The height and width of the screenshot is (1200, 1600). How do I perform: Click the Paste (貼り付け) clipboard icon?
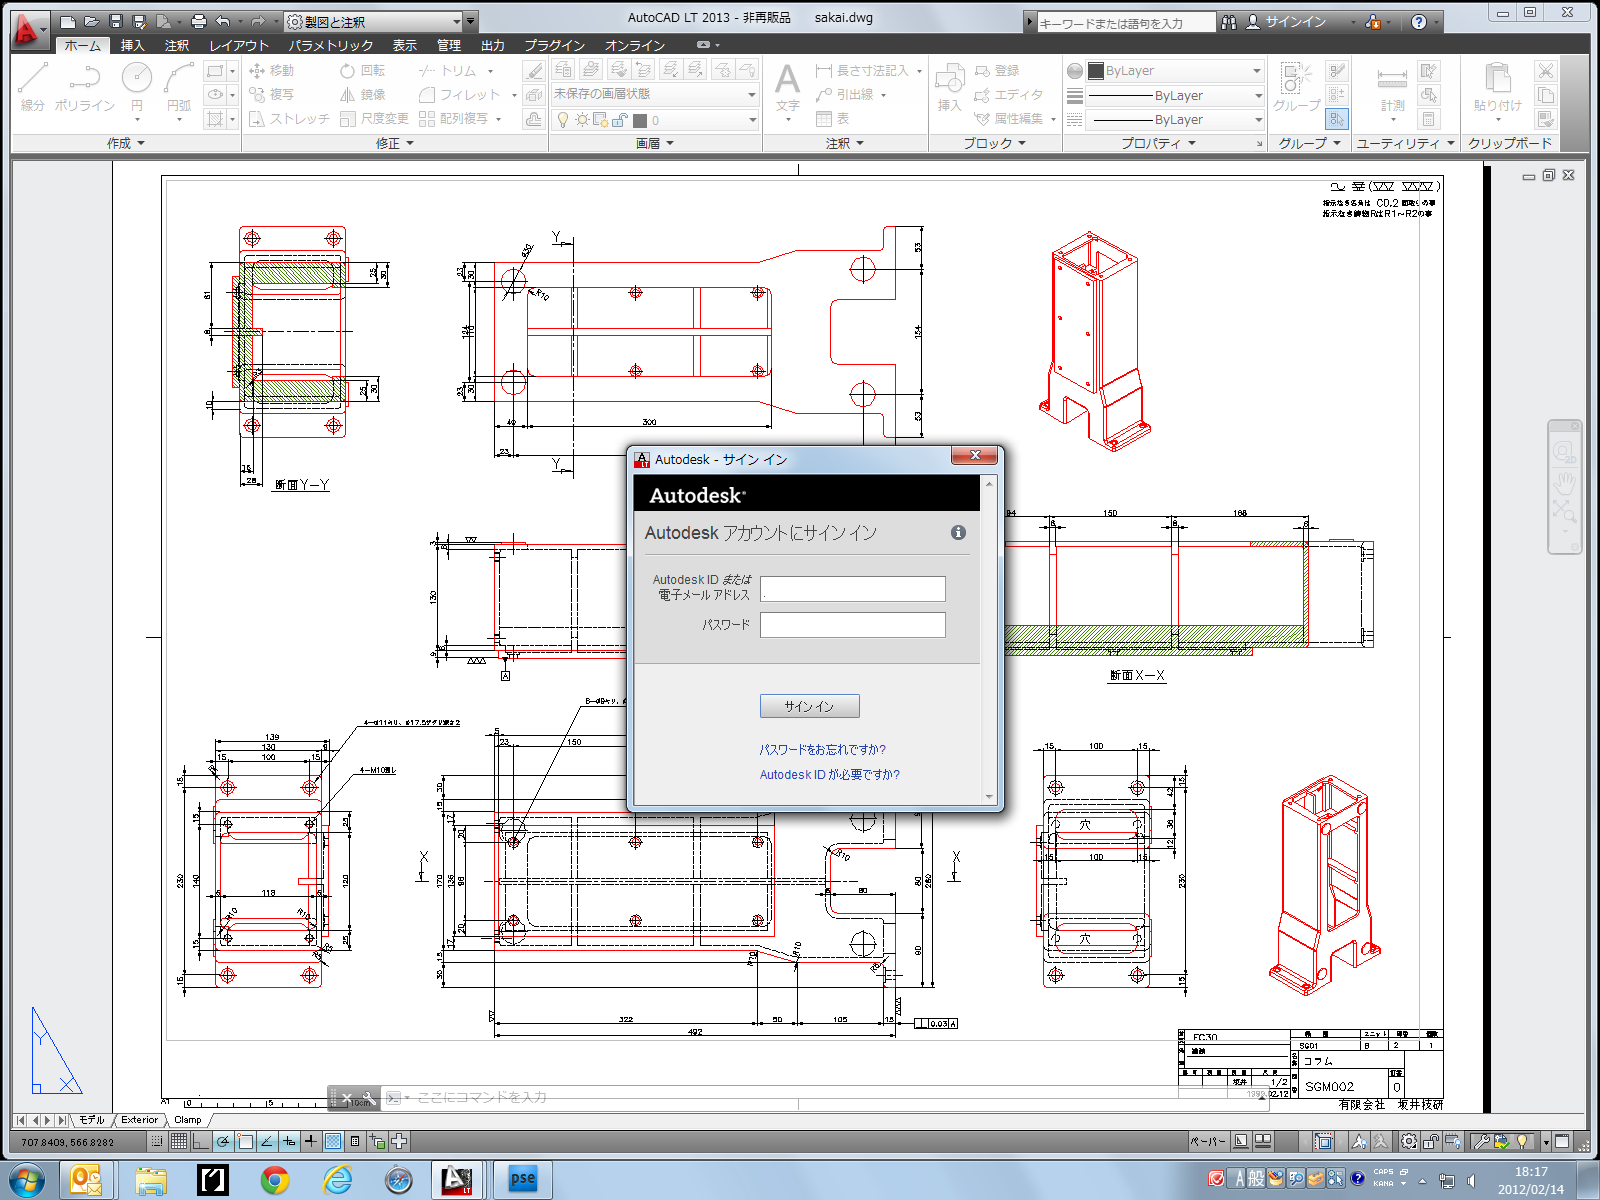point(1498,88)
